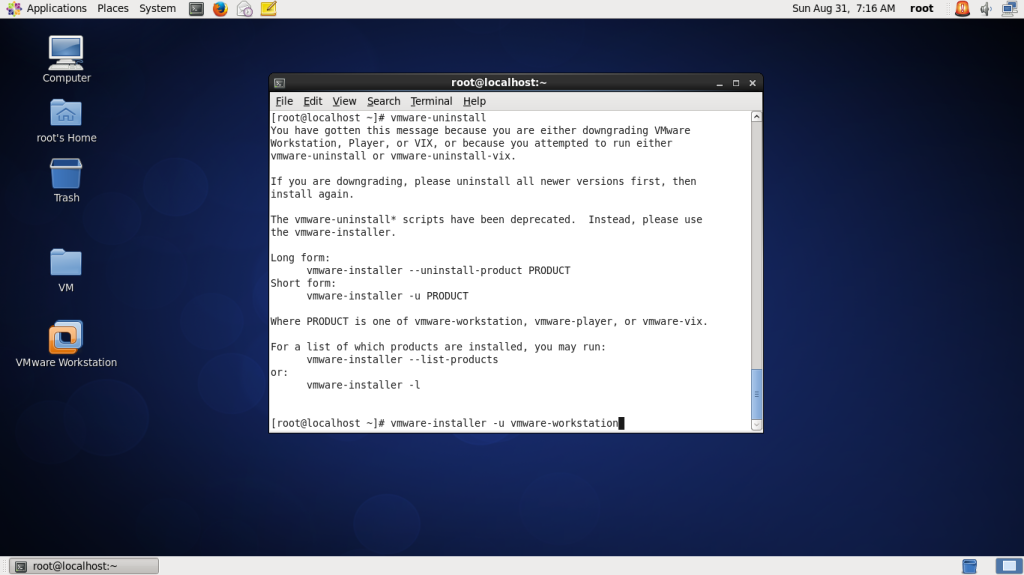Click the typed vmware-installer -u command line

pyautogui.click(x=504, y=423)
